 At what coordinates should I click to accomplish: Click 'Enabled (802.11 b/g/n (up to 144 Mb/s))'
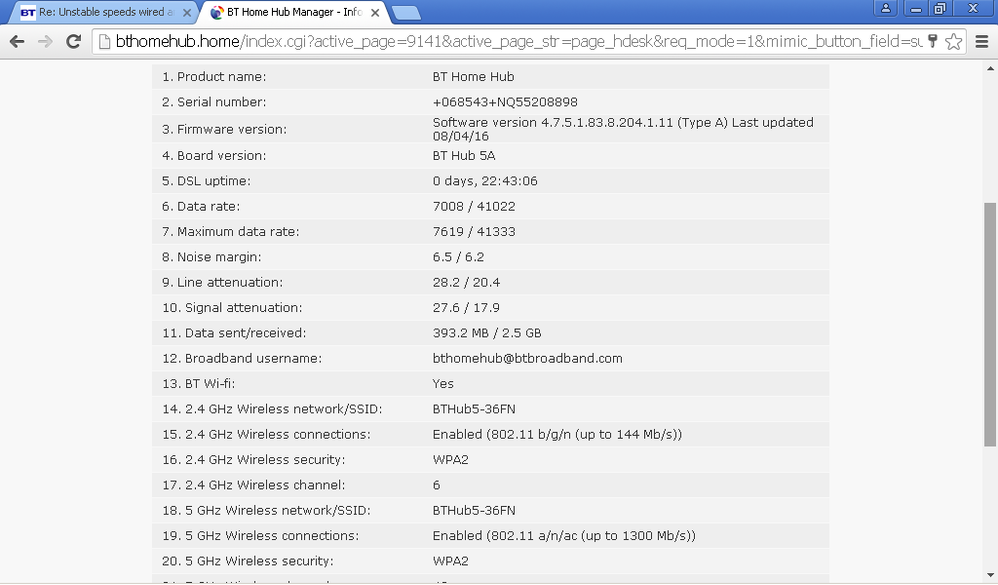[557, 435]
